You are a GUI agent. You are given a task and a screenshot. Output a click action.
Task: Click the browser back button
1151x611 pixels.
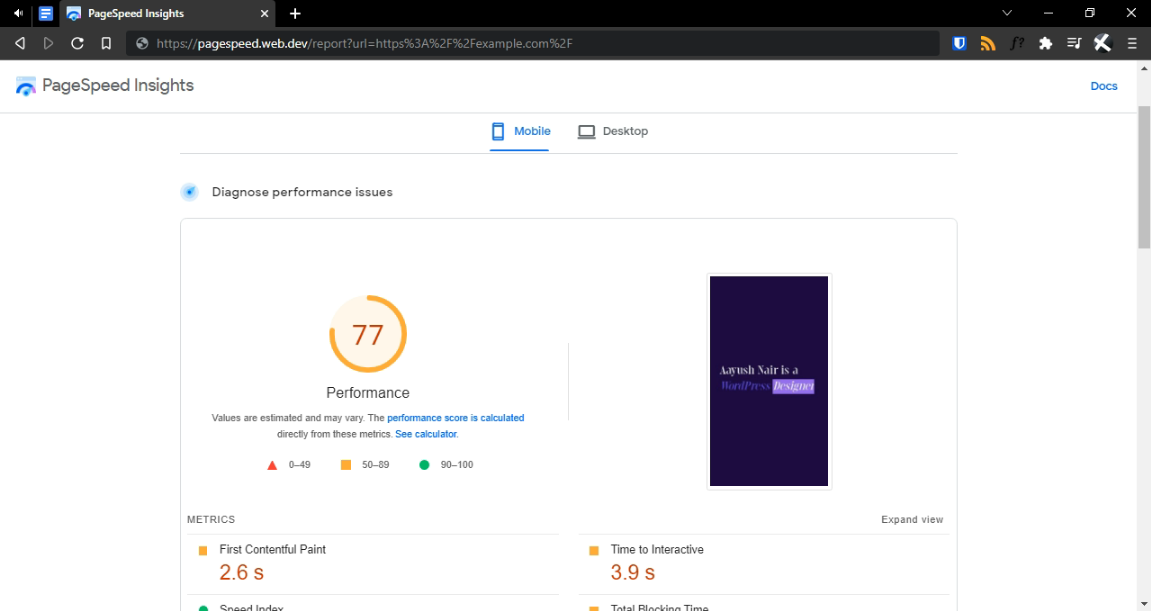(x=19, y=44)
